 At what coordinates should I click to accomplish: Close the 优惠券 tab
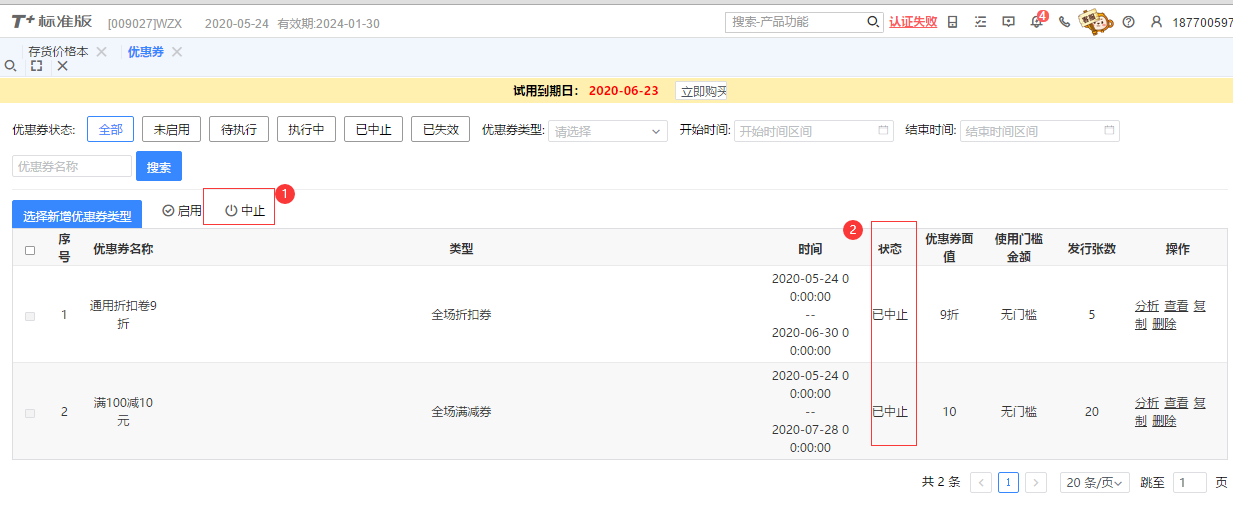point(177,51)
